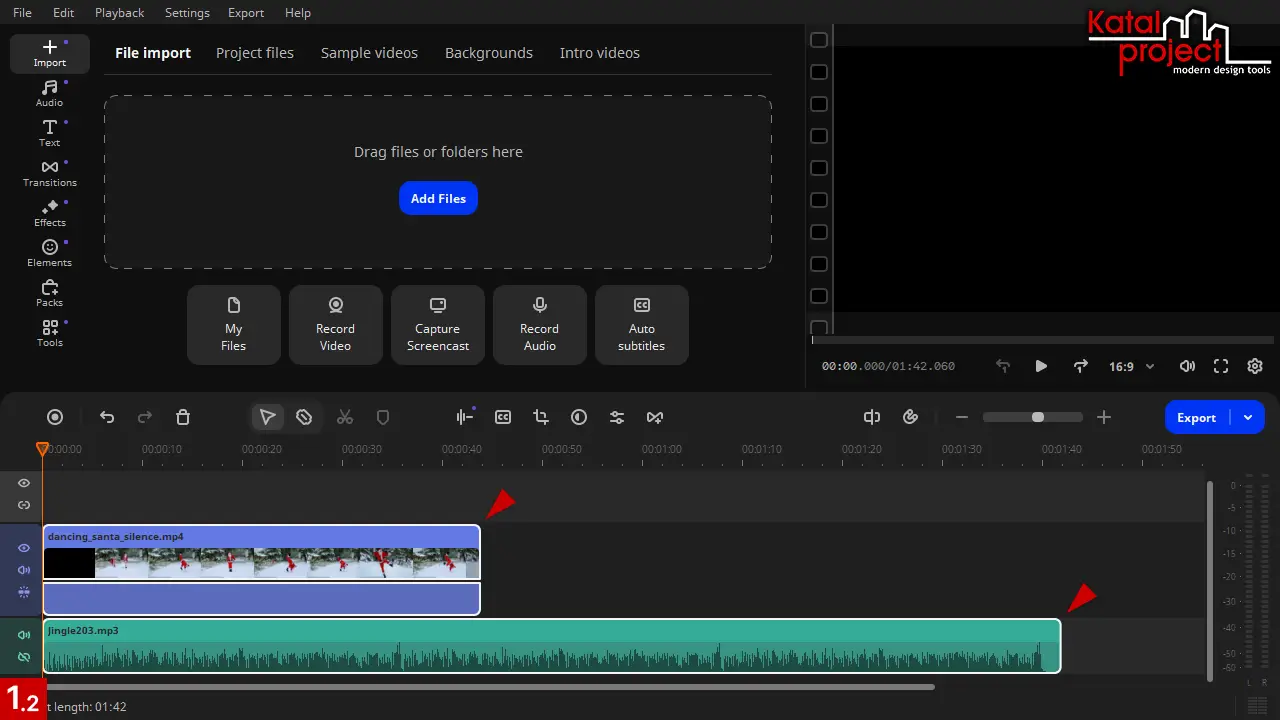Open the Playback menu
Image resolution: width=1280 pixels, height=720 pixels.
119,13
